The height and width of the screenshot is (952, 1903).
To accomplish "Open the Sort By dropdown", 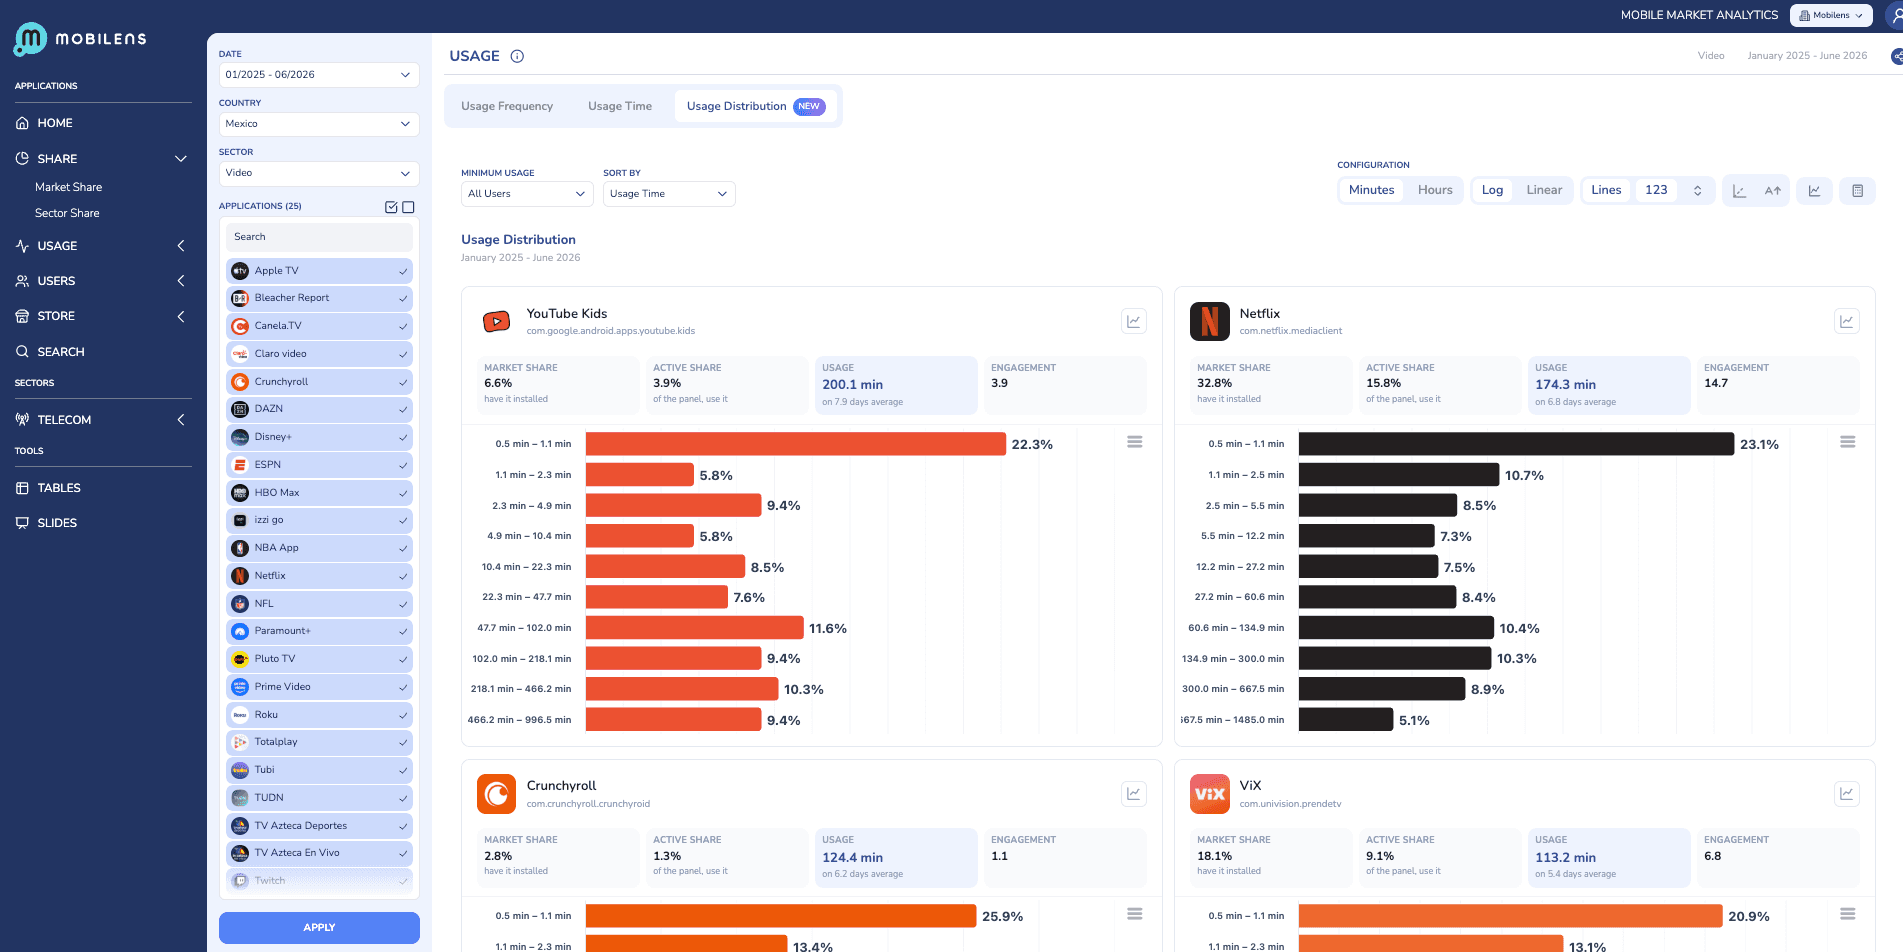I will point(669,194).
